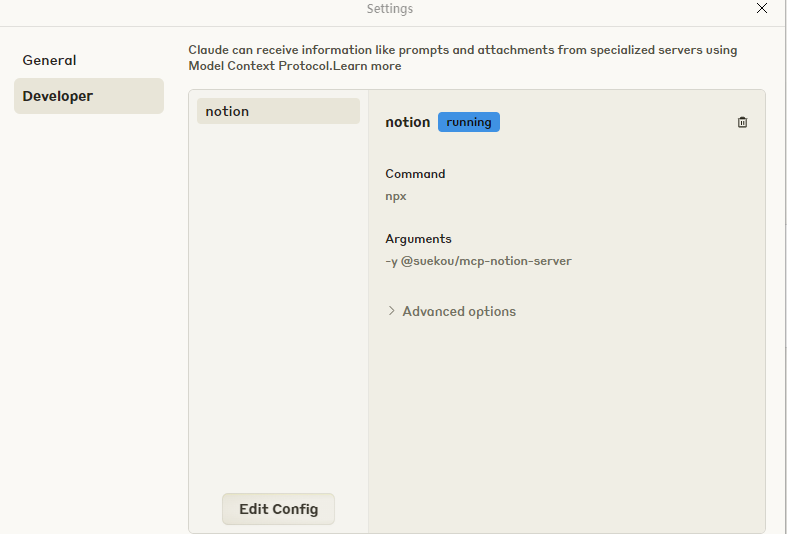Screen dimensions: 787x534
Task: Click the Arguments label
Action: (418, 239)
